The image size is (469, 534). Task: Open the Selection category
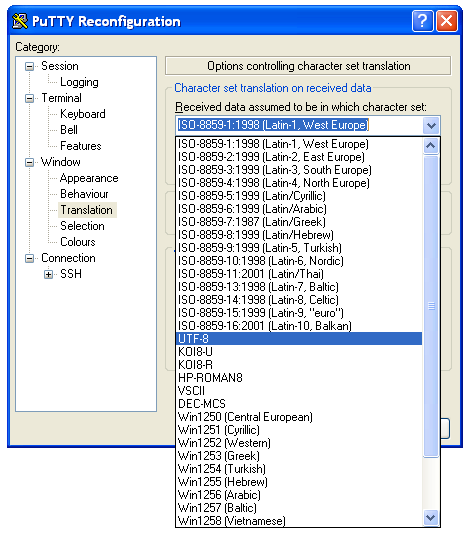82,226
